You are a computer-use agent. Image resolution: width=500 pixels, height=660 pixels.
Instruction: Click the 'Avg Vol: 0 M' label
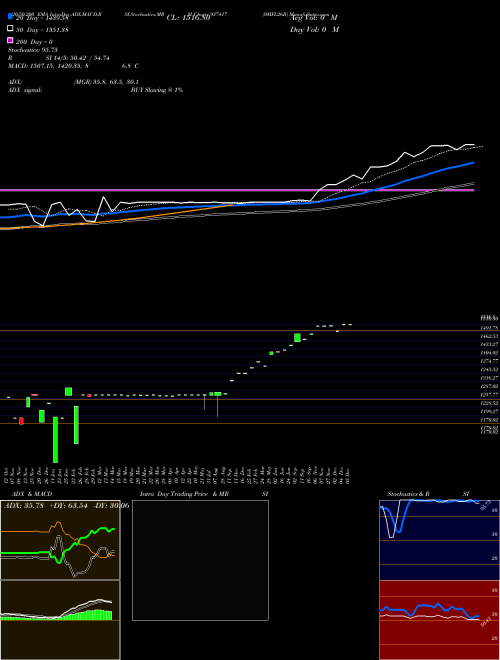click(x=314, y=18)
